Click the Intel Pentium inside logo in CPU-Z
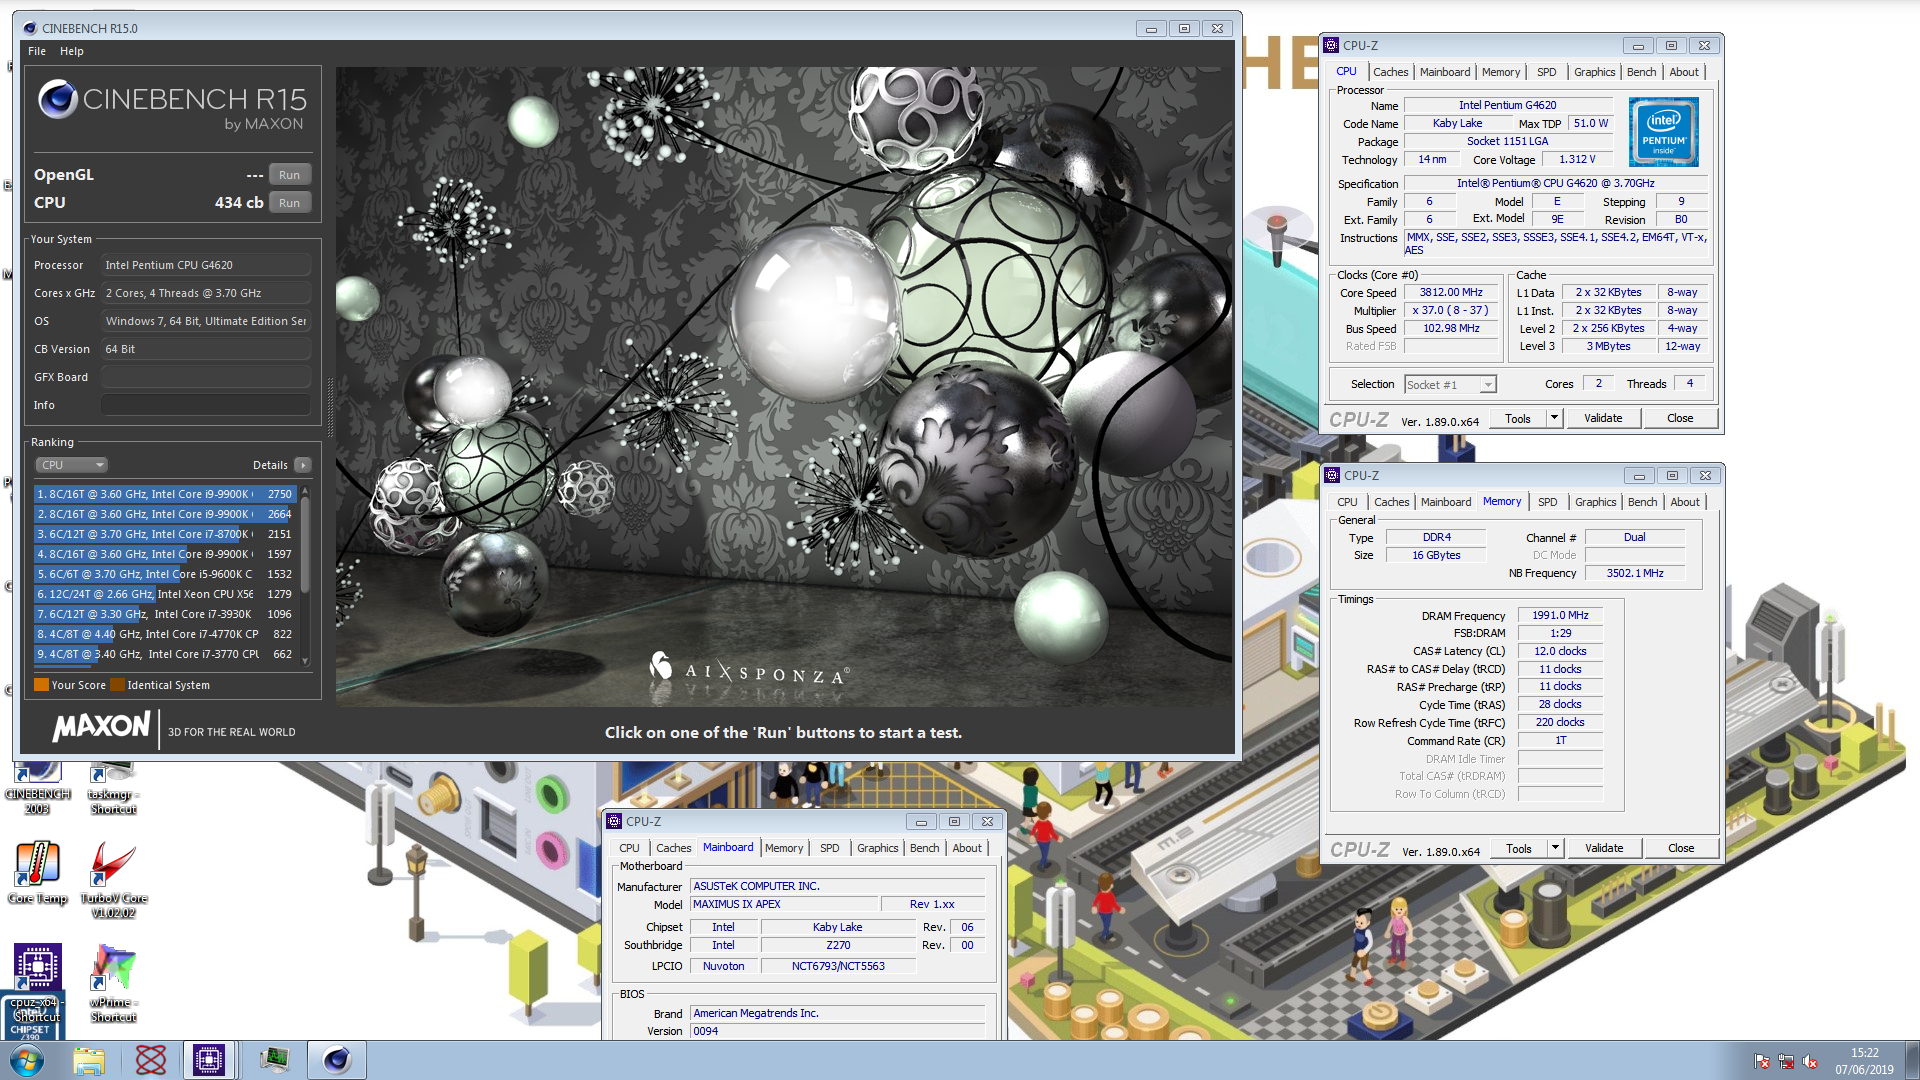The height and width of the screenshot is (1080, 1920). (1664, 132)
